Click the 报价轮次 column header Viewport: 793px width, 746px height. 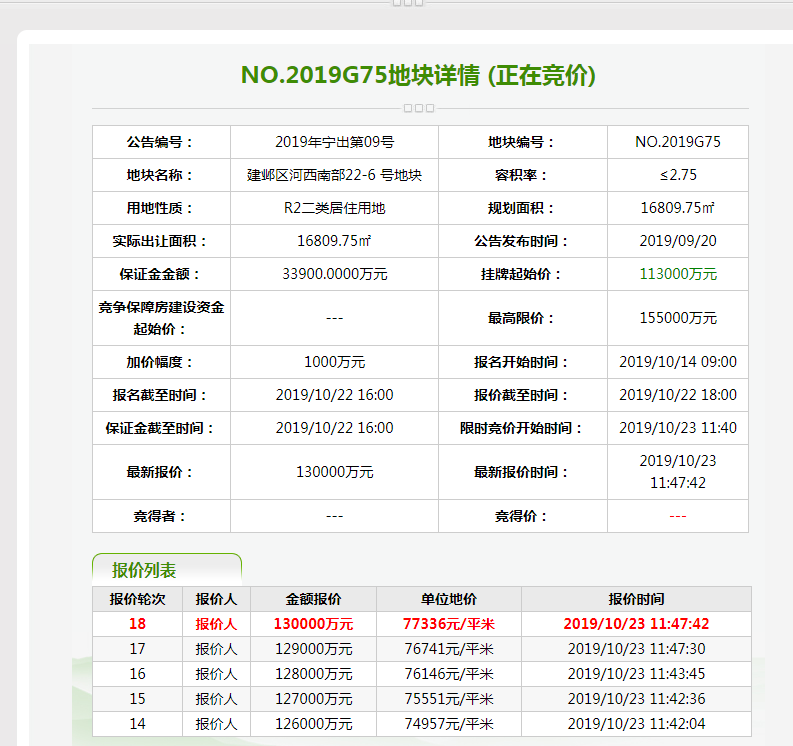[138, 599]
